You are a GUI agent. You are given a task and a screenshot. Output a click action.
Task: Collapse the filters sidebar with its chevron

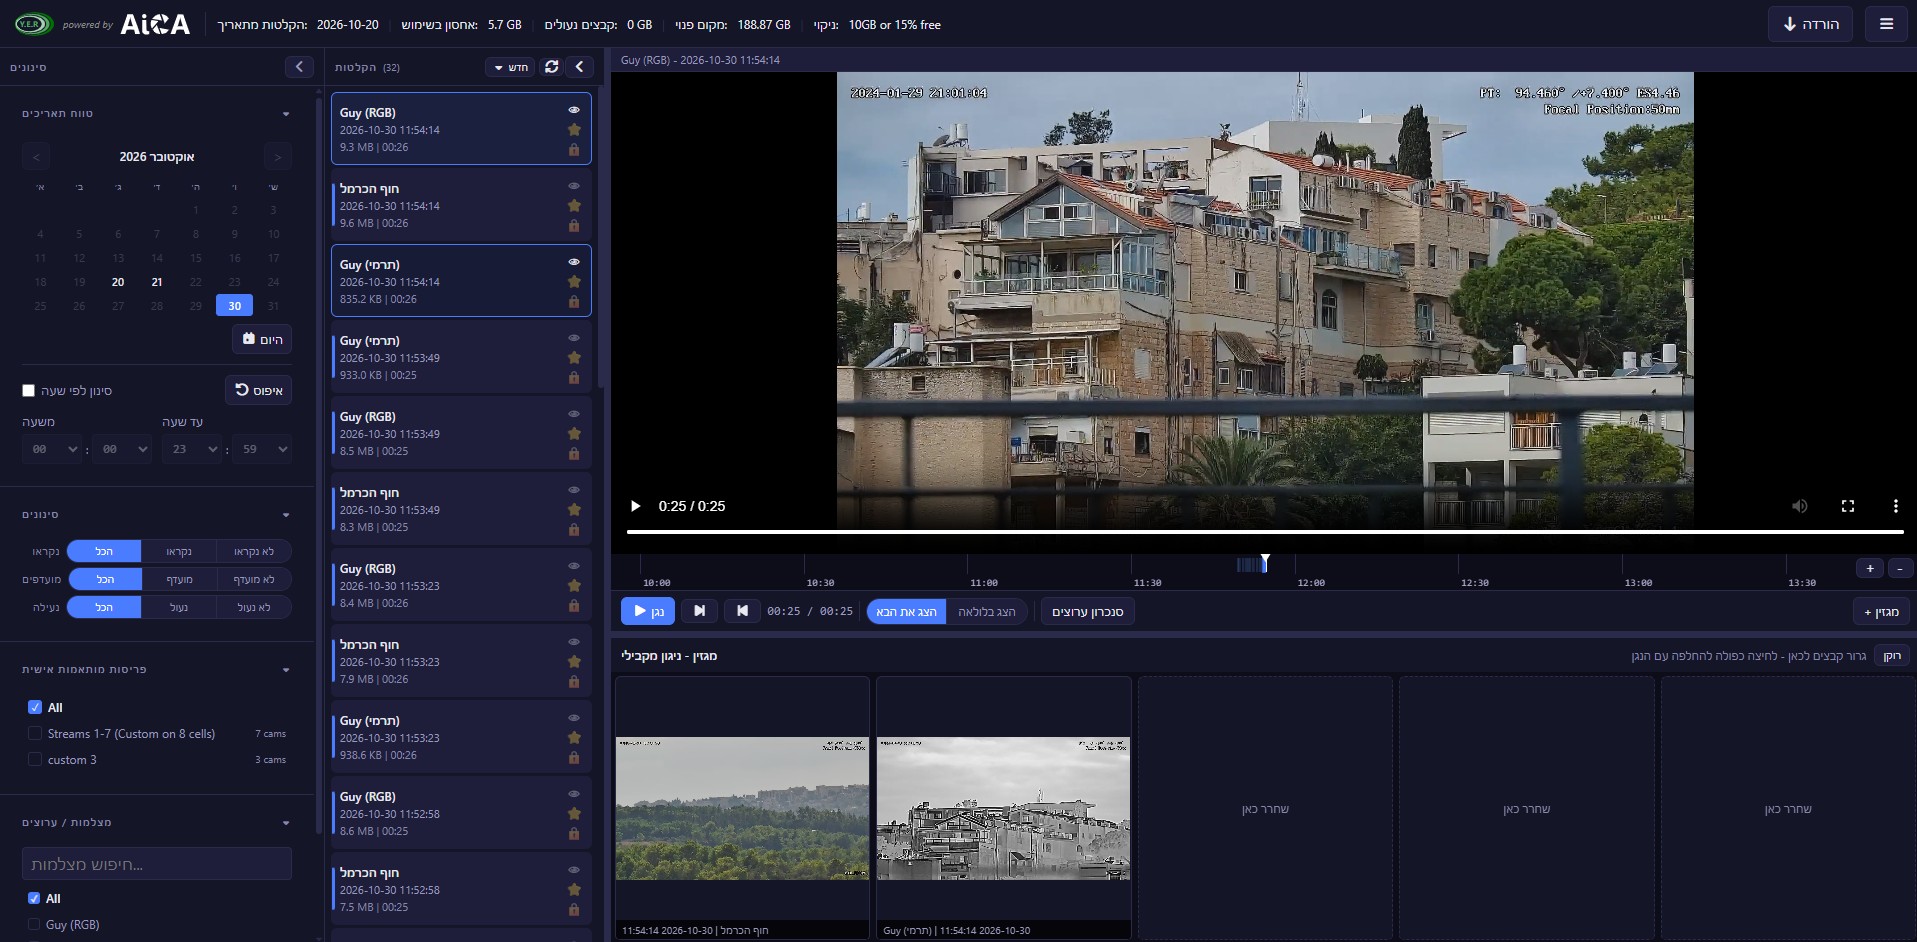tap(299, 66)
